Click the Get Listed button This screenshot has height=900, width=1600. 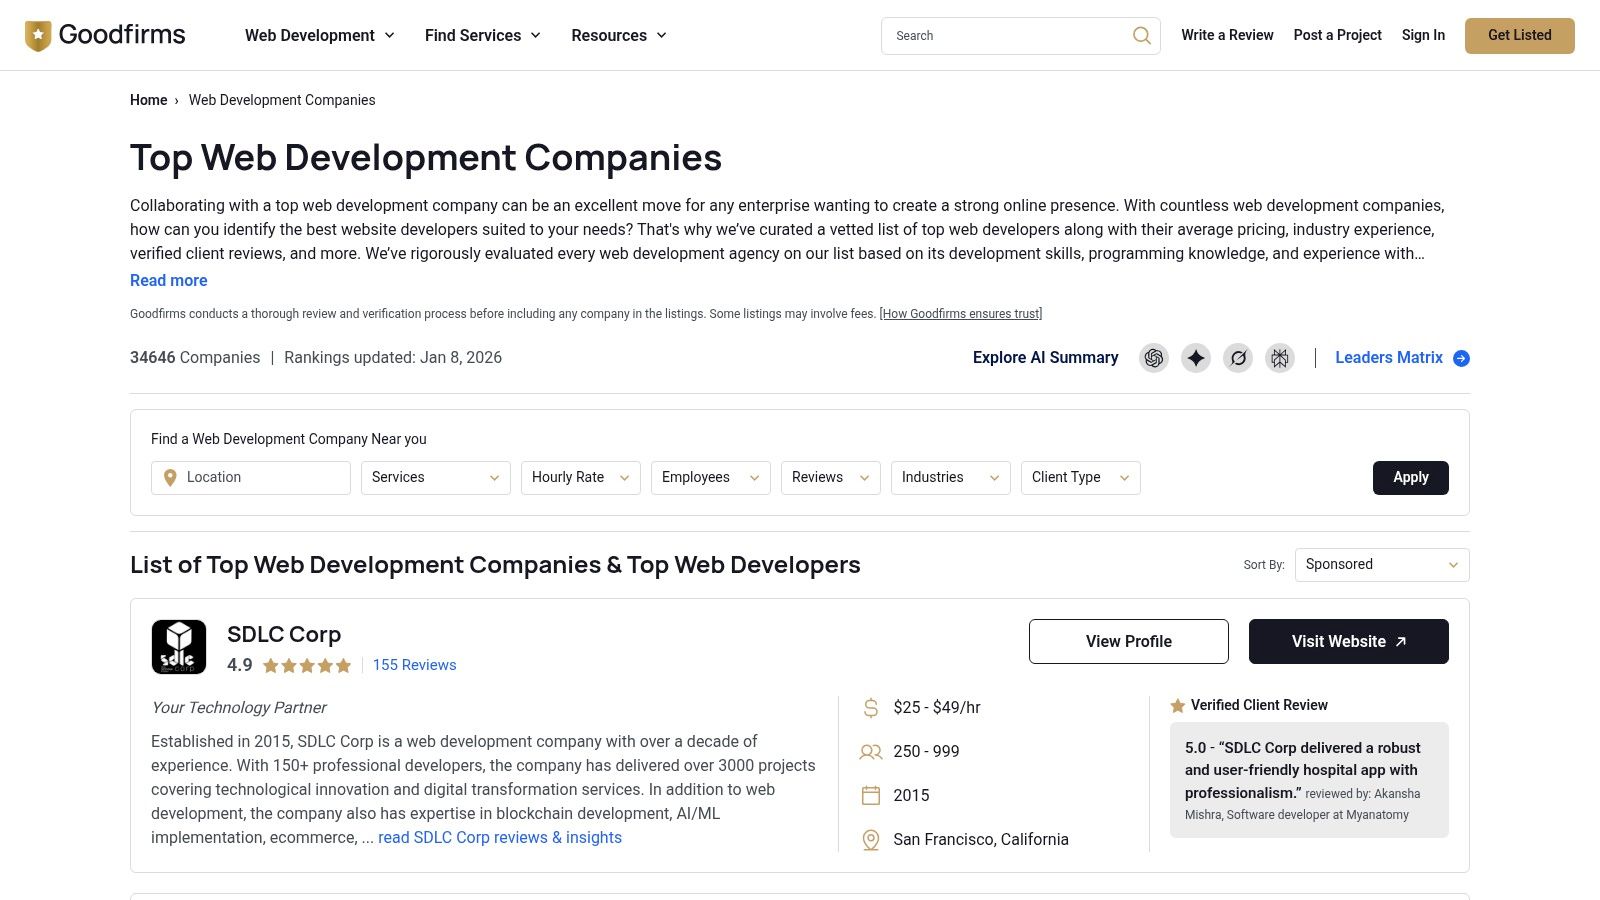pos(1519,36)
